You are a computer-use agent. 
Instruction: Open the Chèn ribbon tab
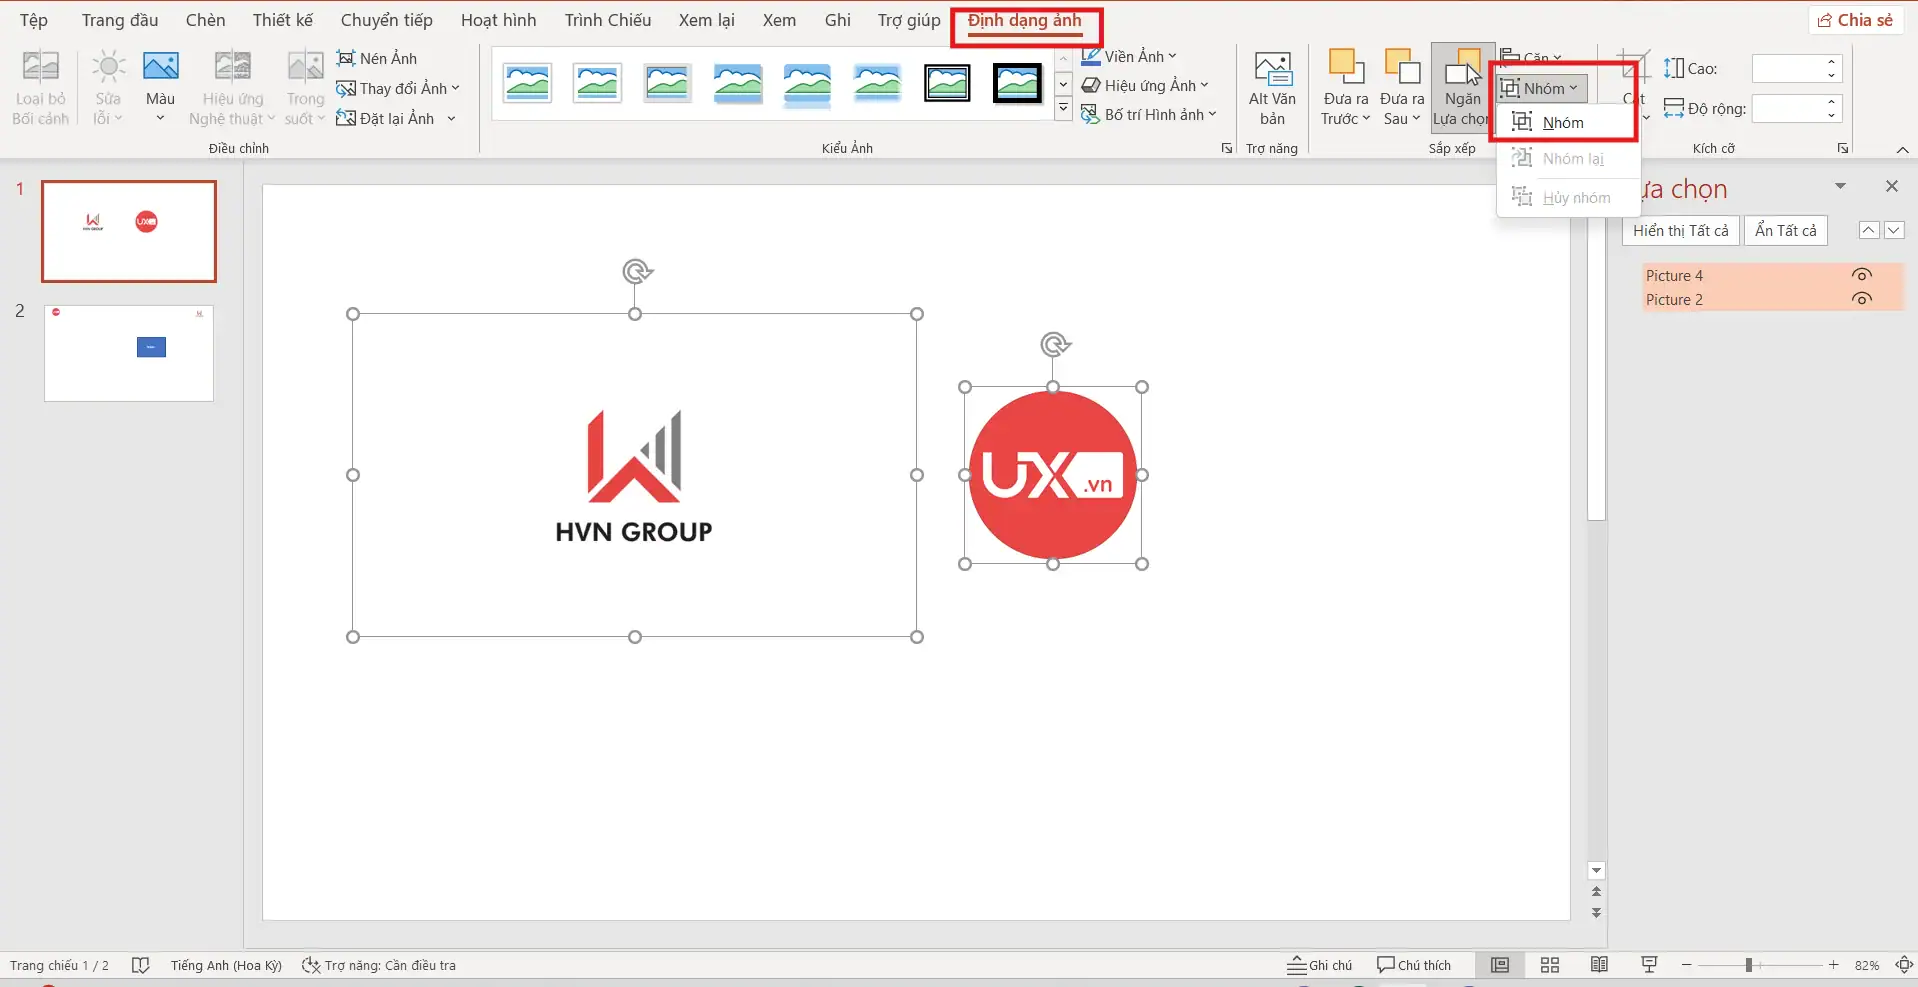click(205, 20)
